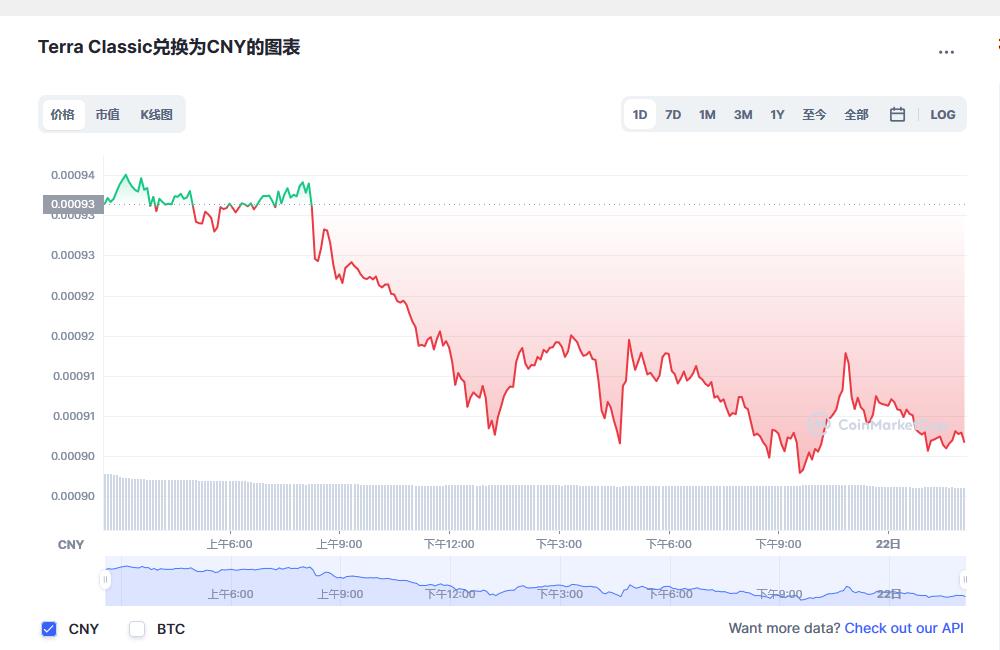Switch to the 价格 price tab
The height and width of the screenshot is (650, 1000).
pos(63,115)
